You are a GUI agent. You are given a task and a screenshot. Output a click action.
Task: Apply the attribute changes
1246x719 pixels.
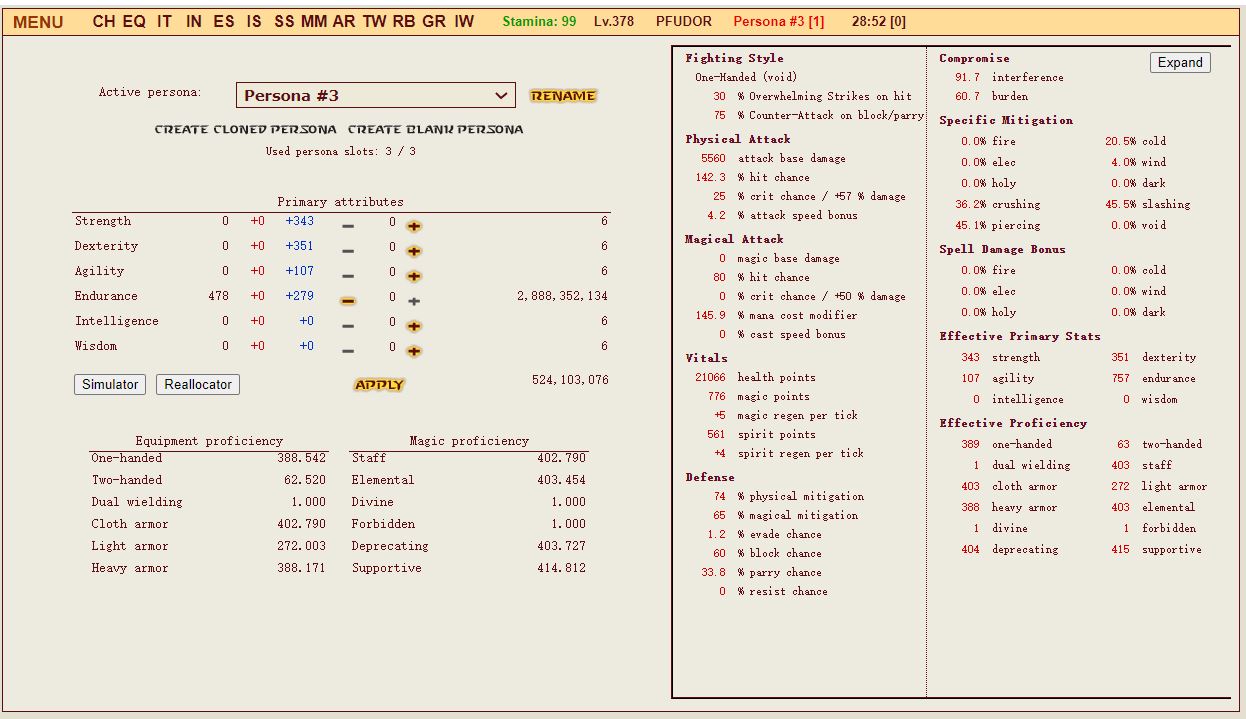point(379,385)
